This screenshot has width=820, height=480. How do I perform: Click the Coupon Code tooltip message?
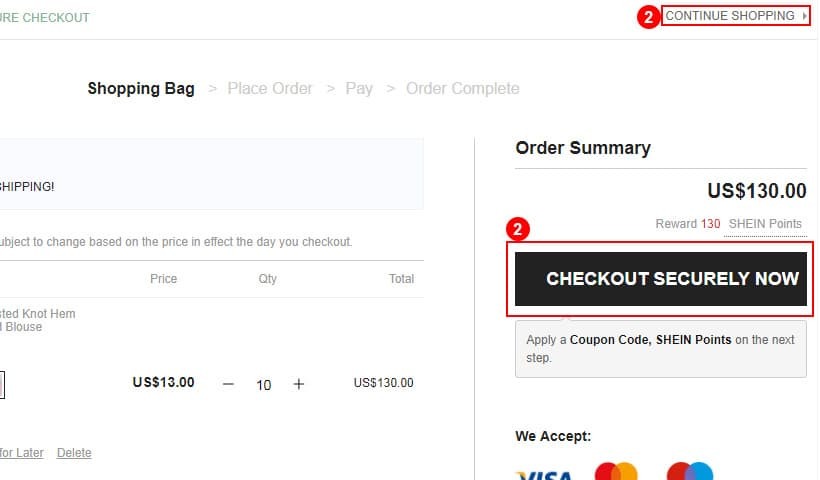[x=660, y=349]
